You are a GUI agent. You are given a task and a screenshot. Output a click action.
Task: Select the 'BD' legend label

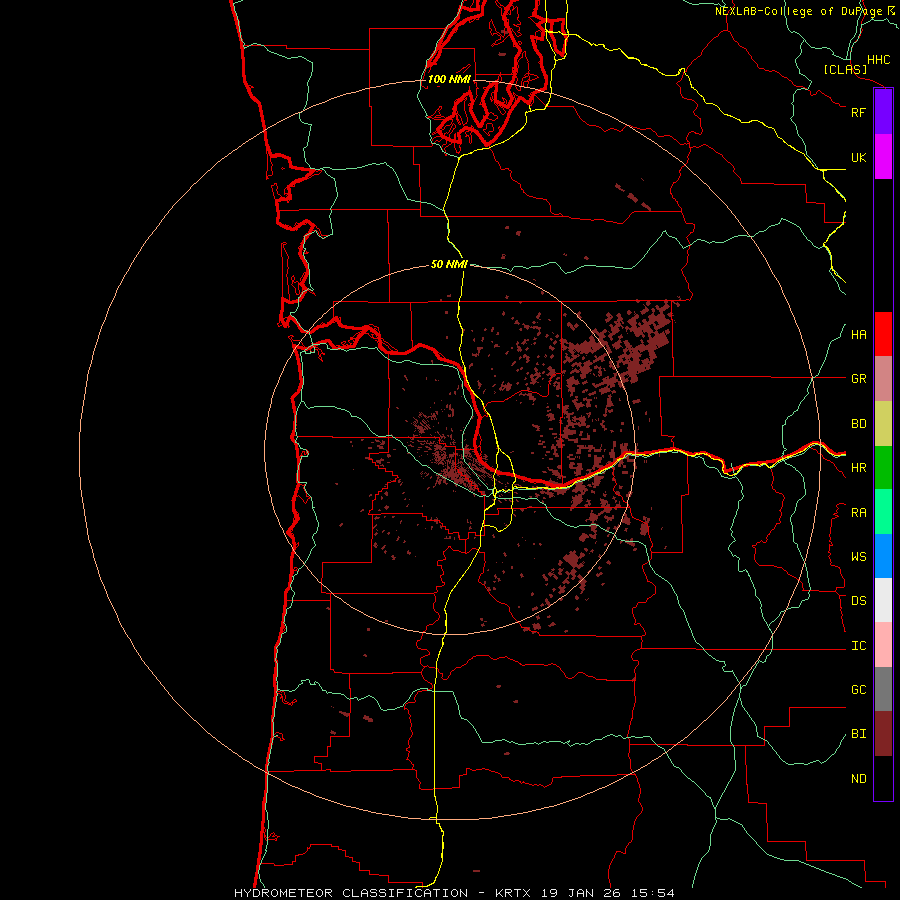pos(858,424)
